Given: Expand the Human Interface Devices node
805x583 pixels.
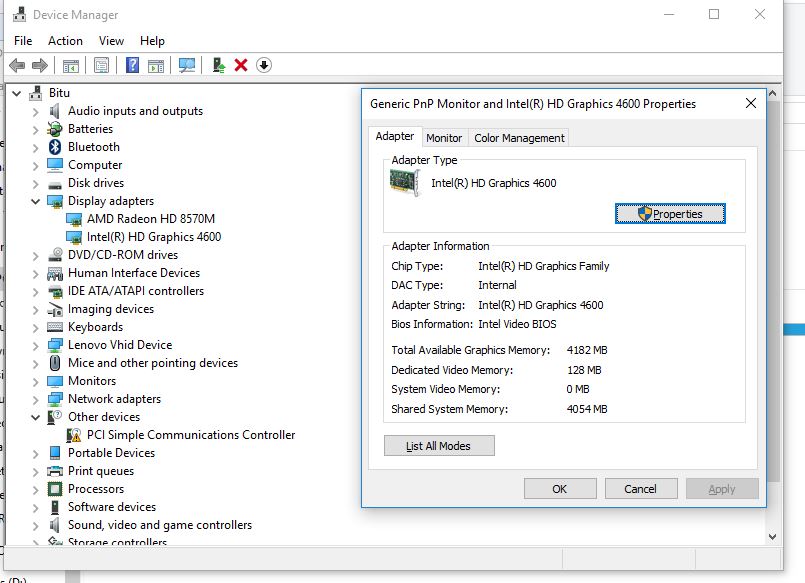Looking at the screenshot, I should coord(35,273).
